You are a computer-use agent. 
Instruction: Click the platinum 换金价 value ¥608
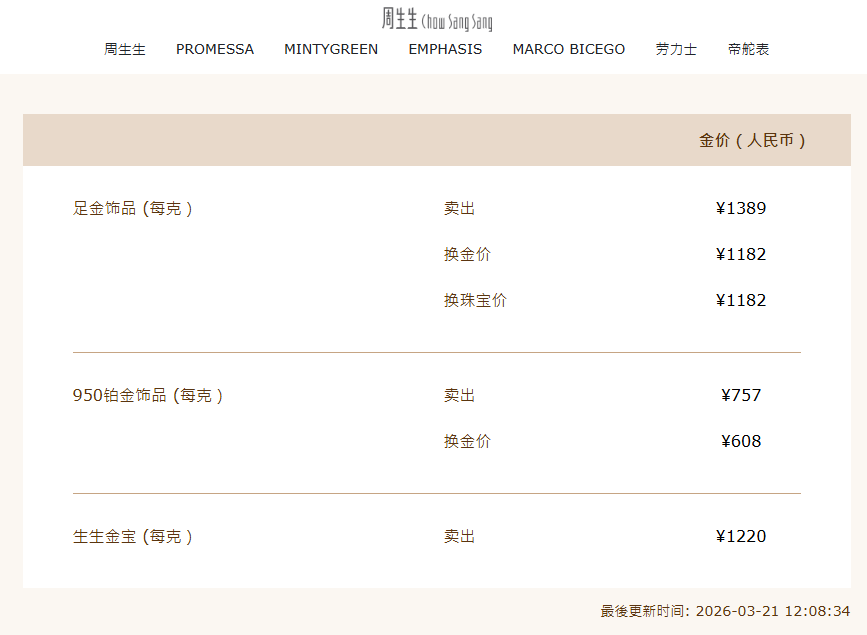point(741,441)
